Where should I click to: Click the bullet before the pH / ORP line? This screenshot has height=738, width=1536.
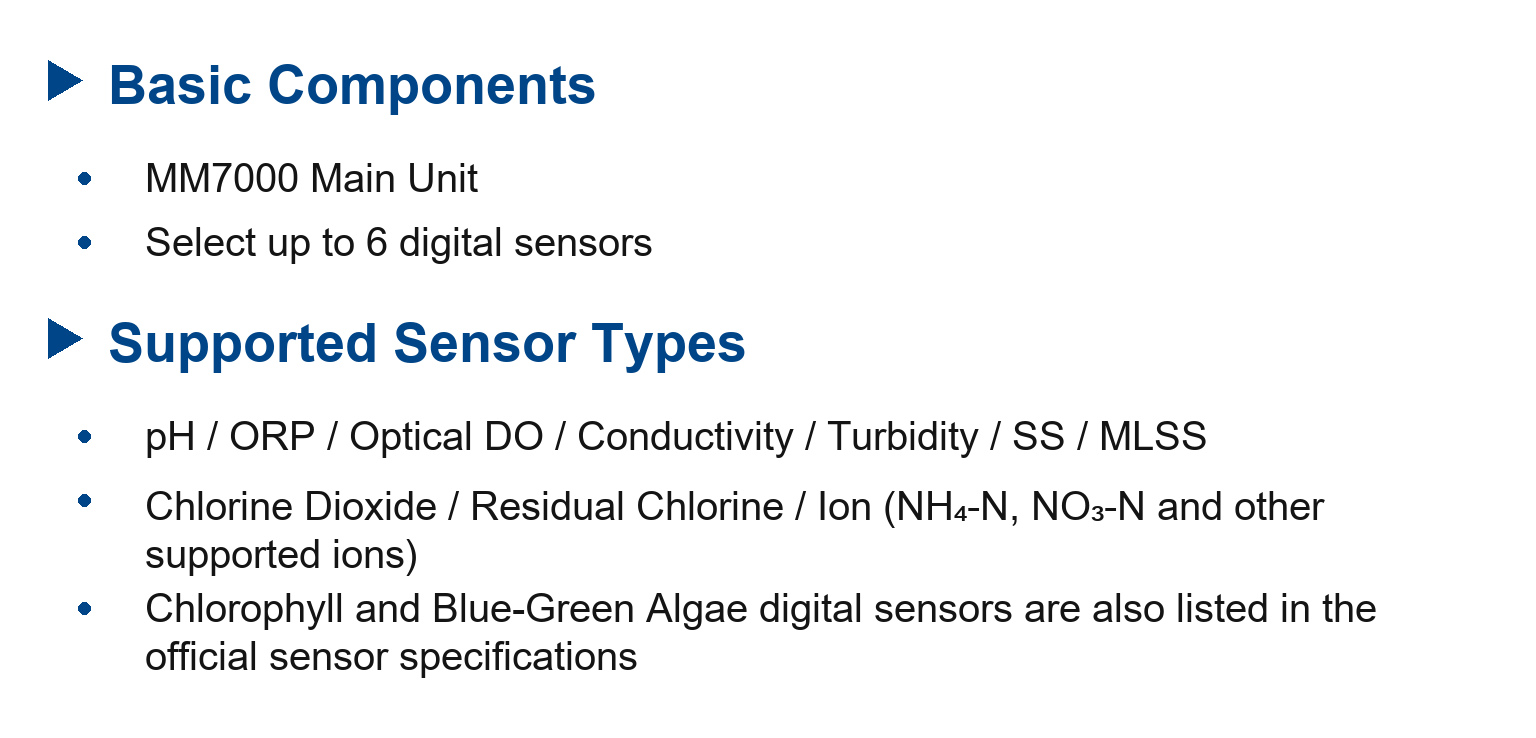tap(85, 437)
